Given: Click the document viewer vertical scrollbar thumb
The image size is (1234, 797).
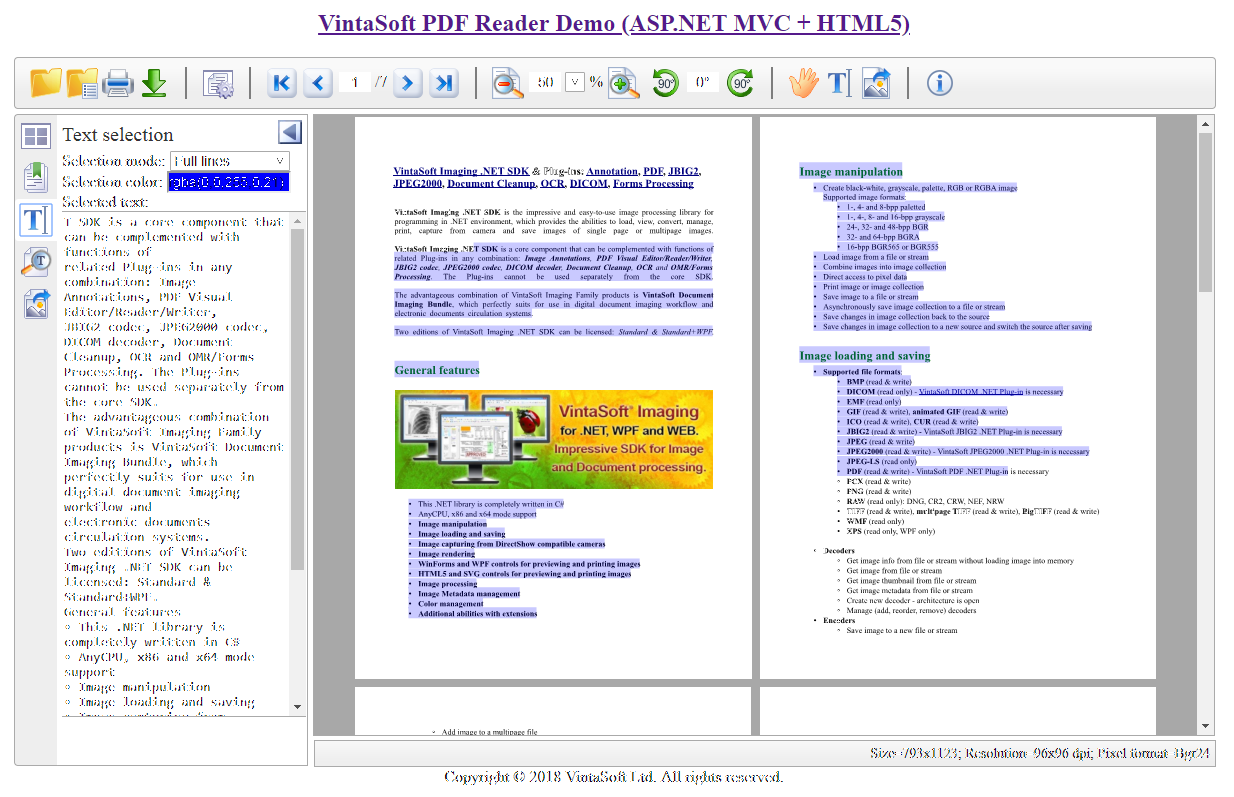Looking at the screenshot, I should [x=1206, y=212].
